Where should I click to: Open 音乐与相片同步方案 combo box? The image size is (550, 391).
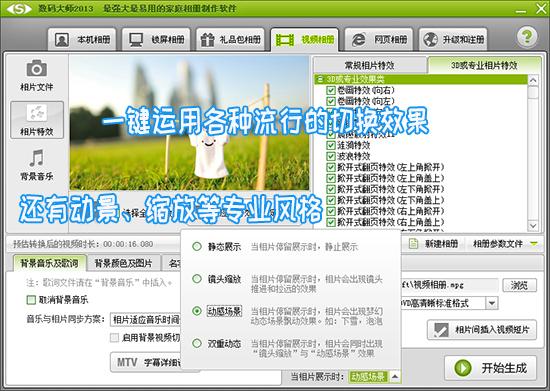pos(146,319)
